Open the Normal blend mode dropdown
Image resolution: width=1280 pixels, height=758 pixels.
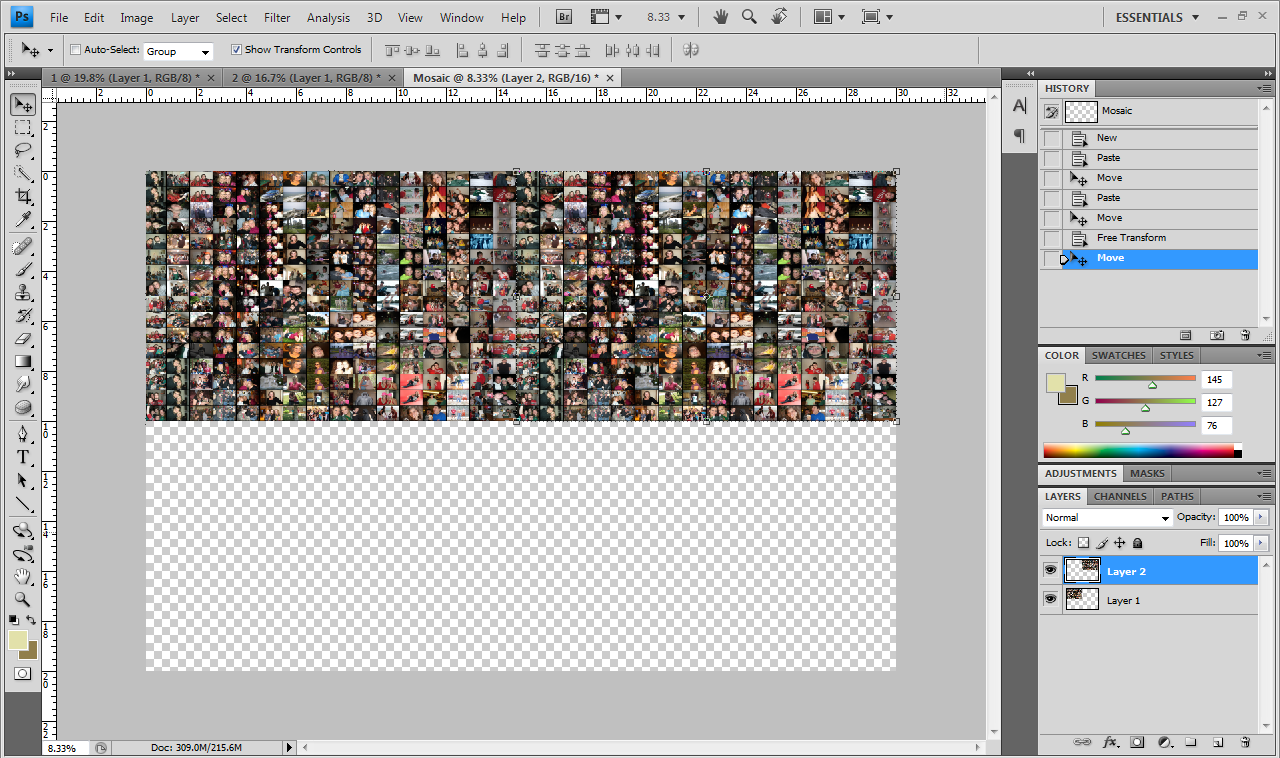[x=1107, y=518]
